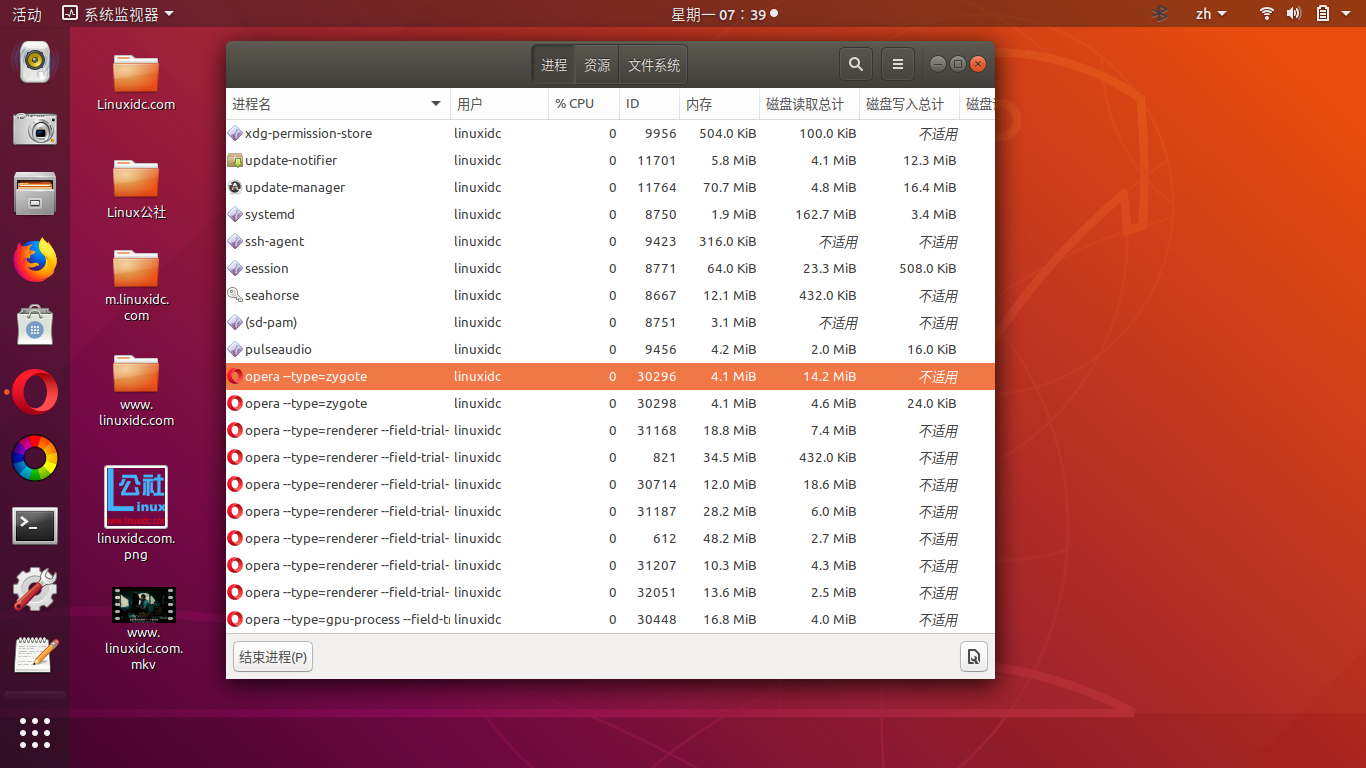1366x768 pixels.
Task: Sort by the ID column header
Action: click(x=649, y=104)
